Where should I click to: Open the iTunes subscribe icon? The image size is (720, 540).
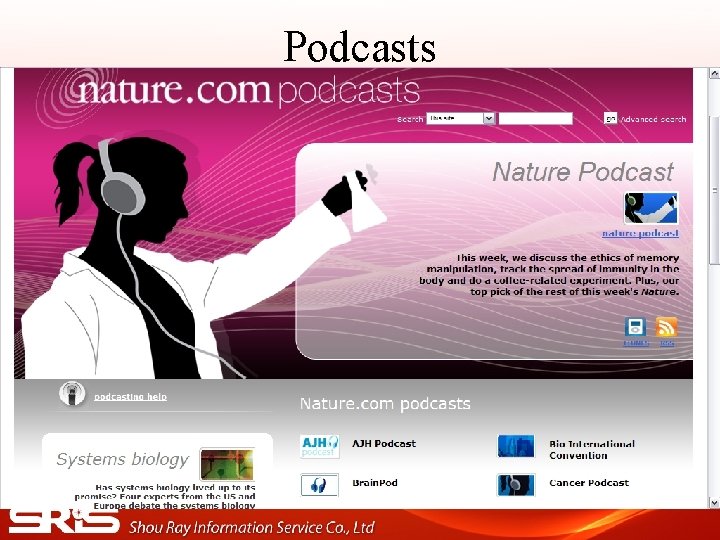click(x=636, y=326)
